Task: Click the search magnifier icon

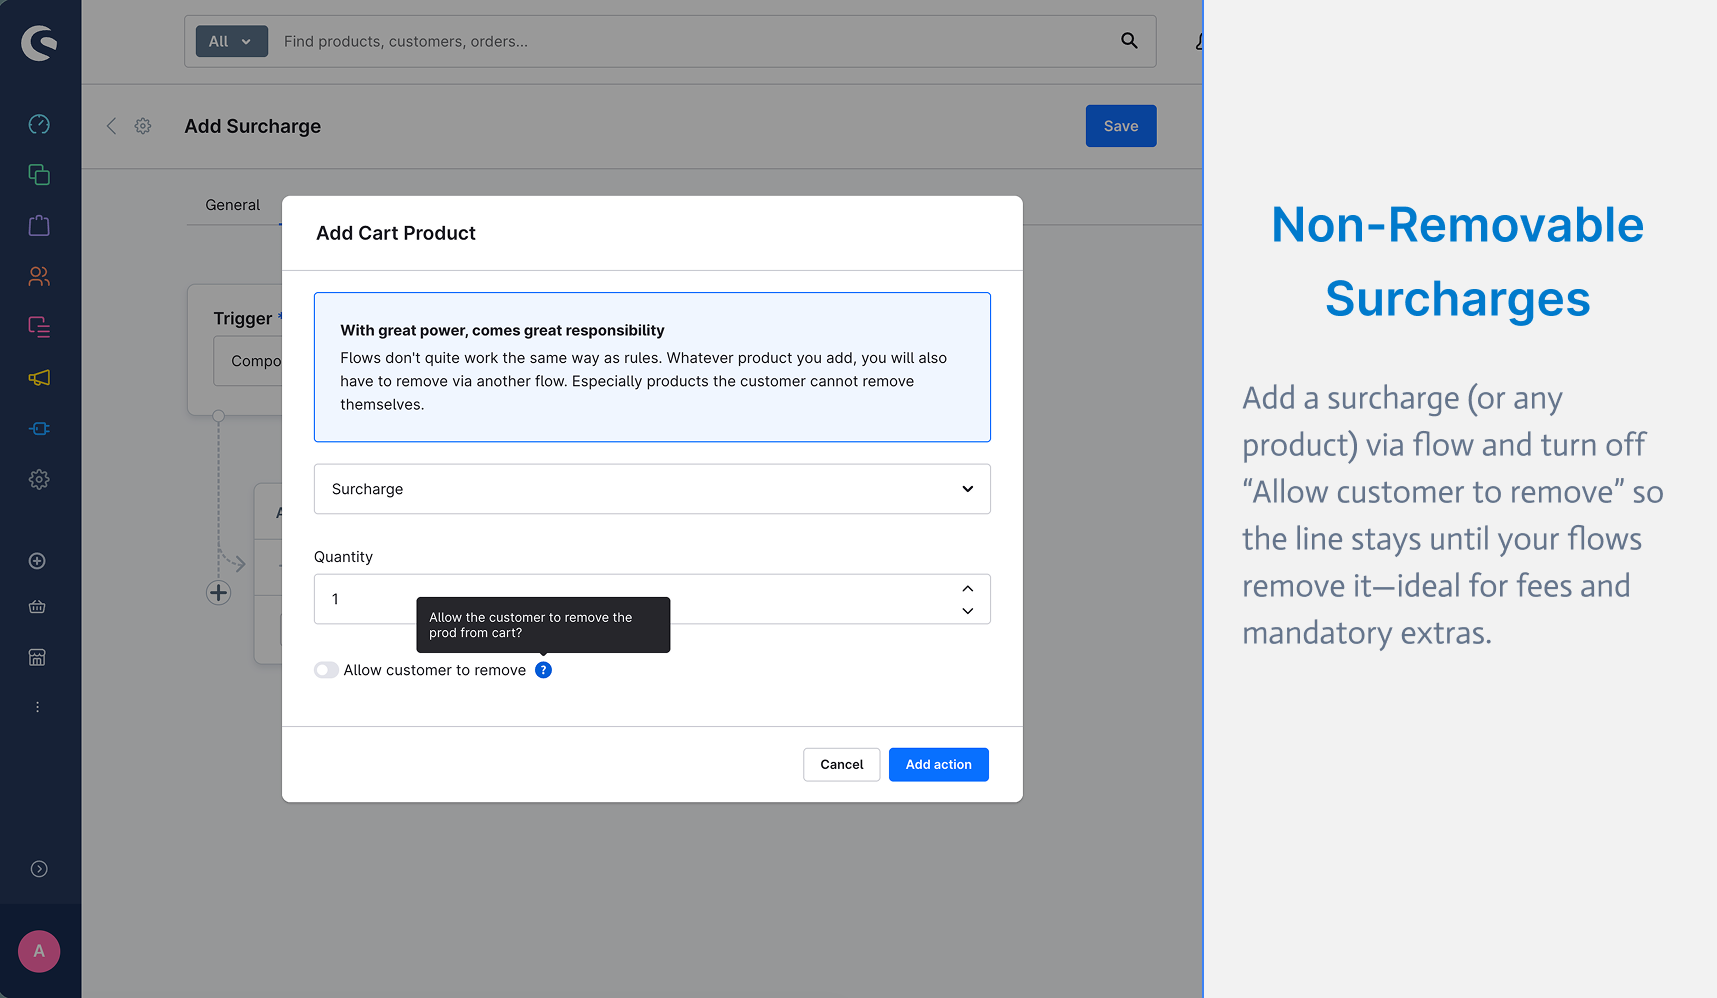Action: point(1129,41)
